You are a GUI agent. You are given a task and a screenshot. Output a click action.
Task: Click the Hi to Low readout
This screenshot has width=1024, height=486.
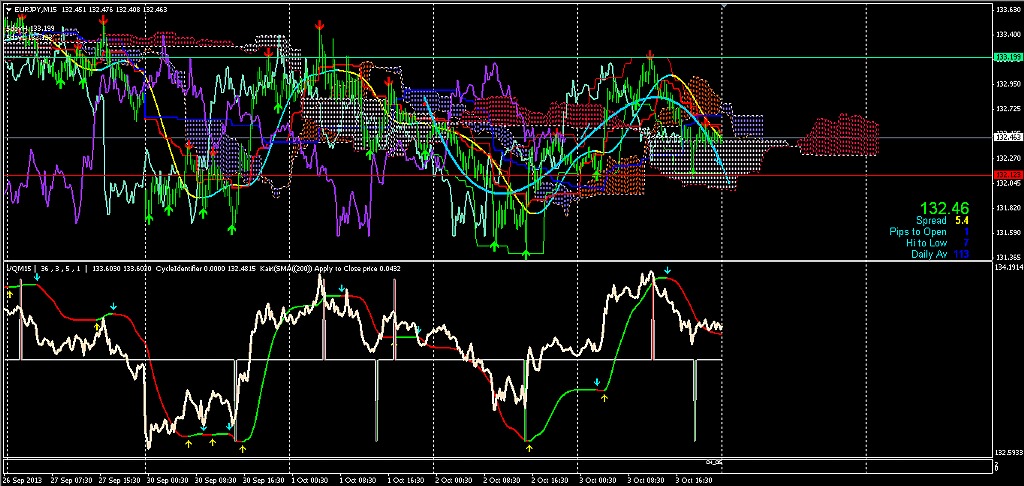coord(938,243)
